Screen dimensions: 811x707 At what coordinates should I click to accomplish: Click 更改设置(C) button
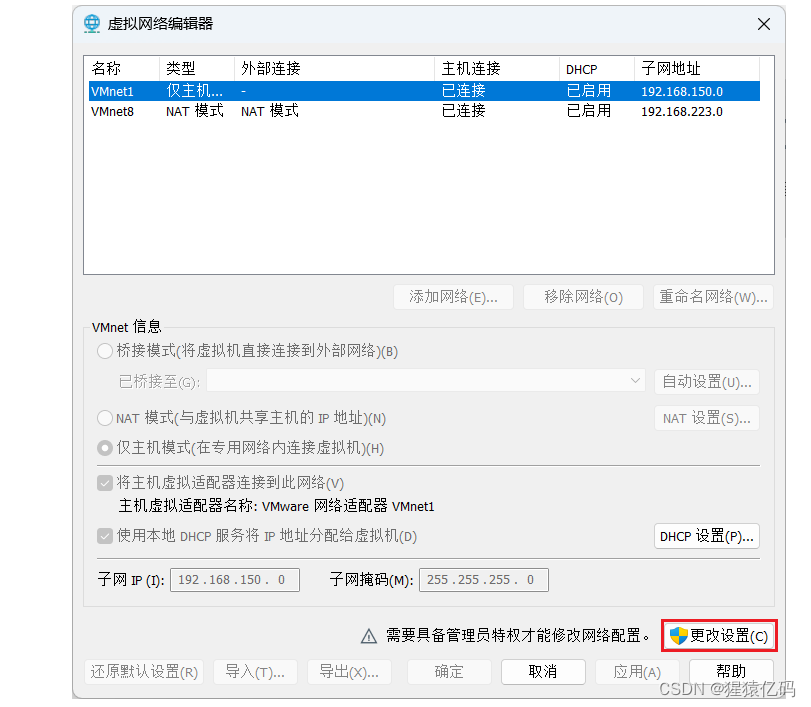tap(719, 636)
